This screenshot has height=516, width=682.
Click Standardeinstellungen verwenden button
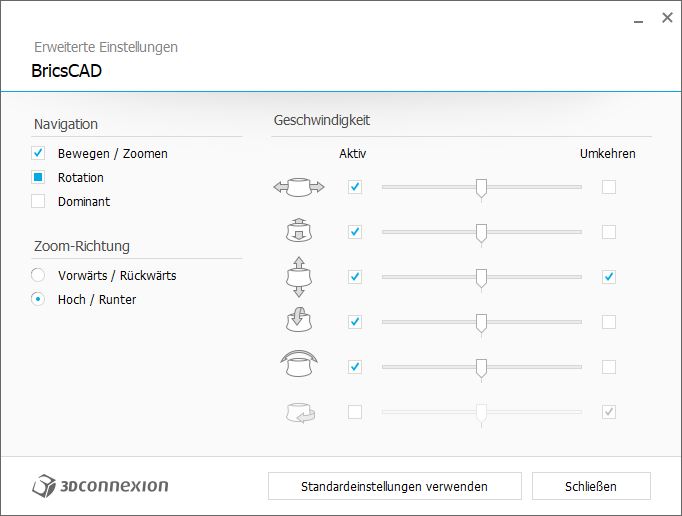tap(394, 486)
